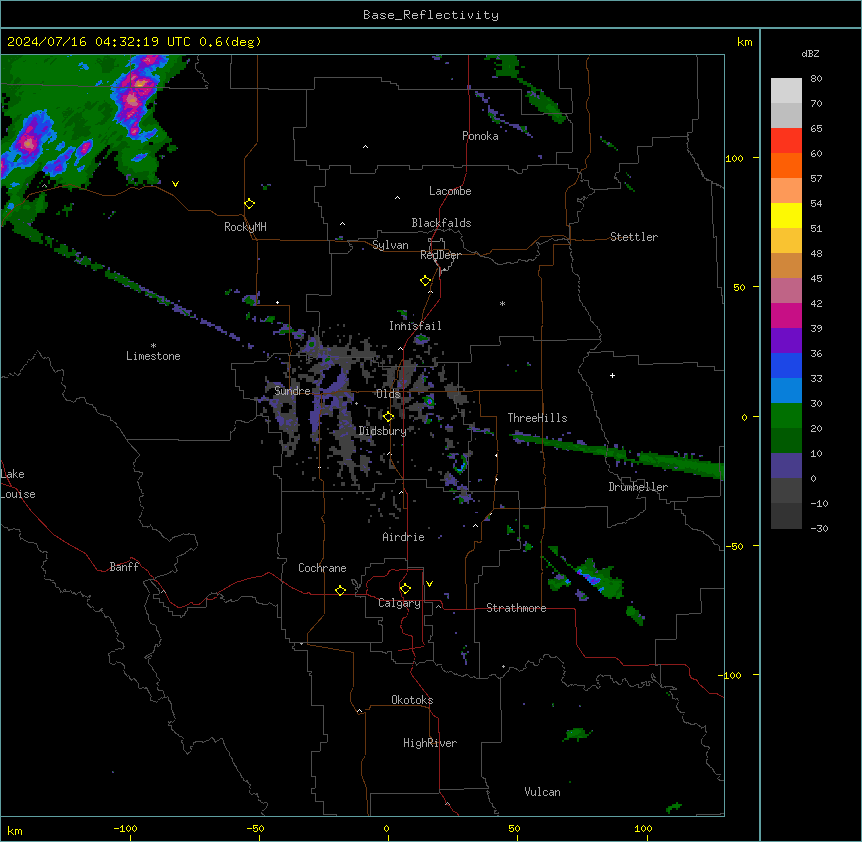Click the -50 tick label on bottom axis

point(255,828)
